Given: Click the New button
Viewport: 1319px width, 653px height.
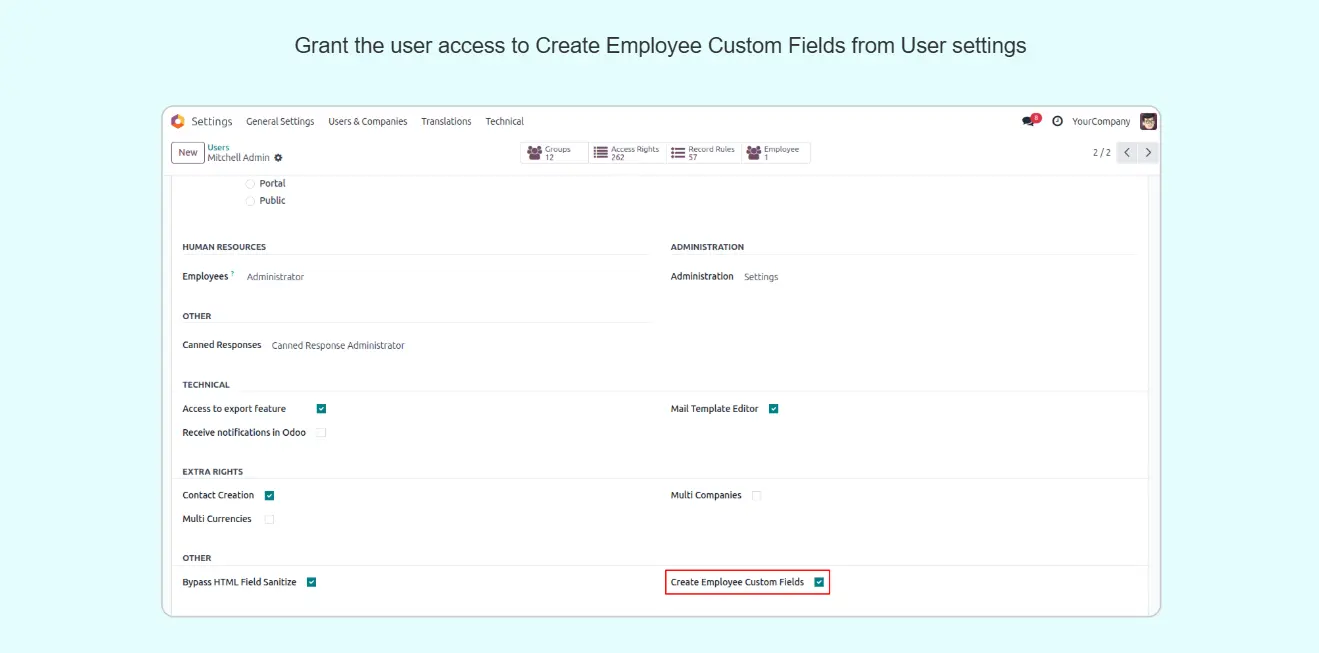Looking at the screenshot, I should (188, 153).
